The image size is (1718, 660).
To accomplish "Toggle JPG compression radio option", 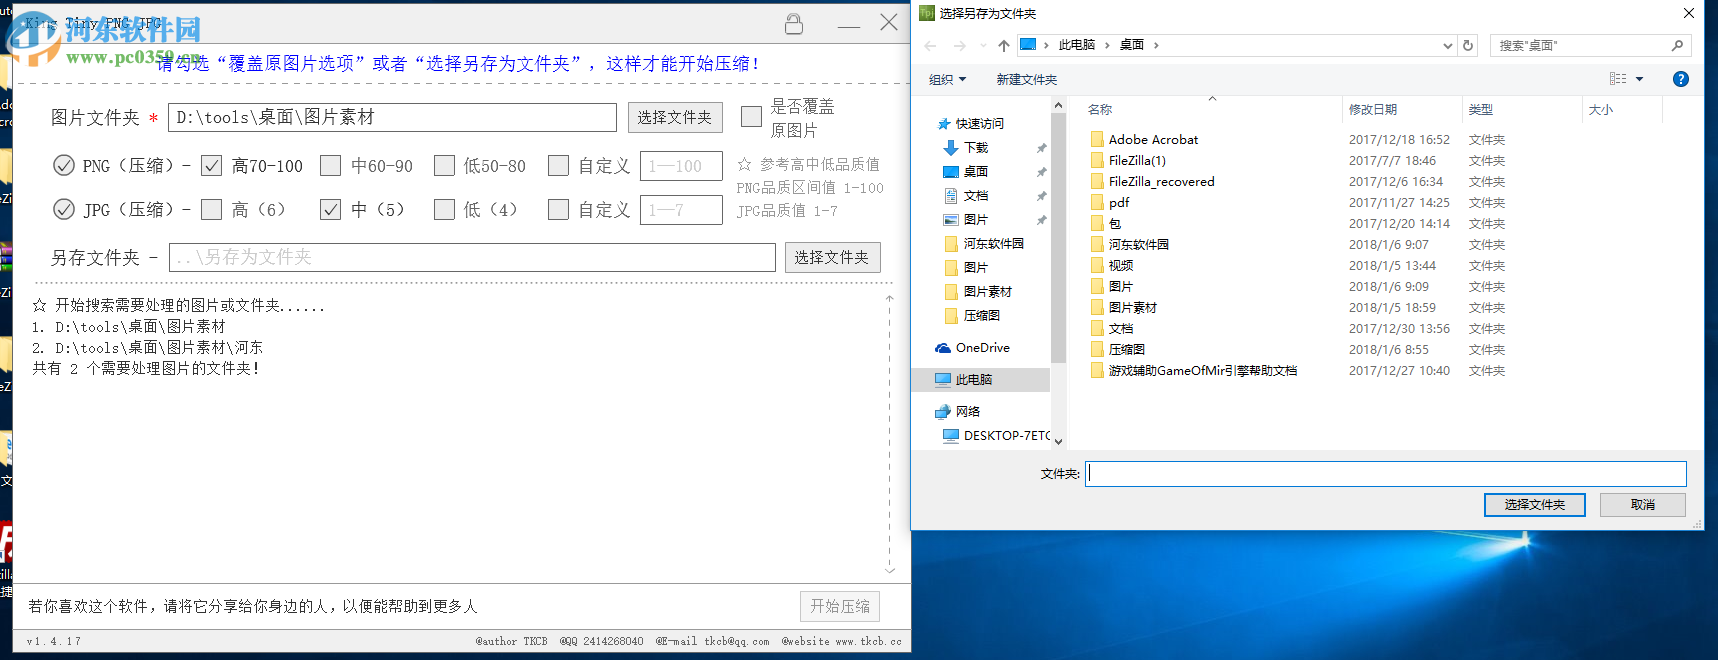I will 63,209.
